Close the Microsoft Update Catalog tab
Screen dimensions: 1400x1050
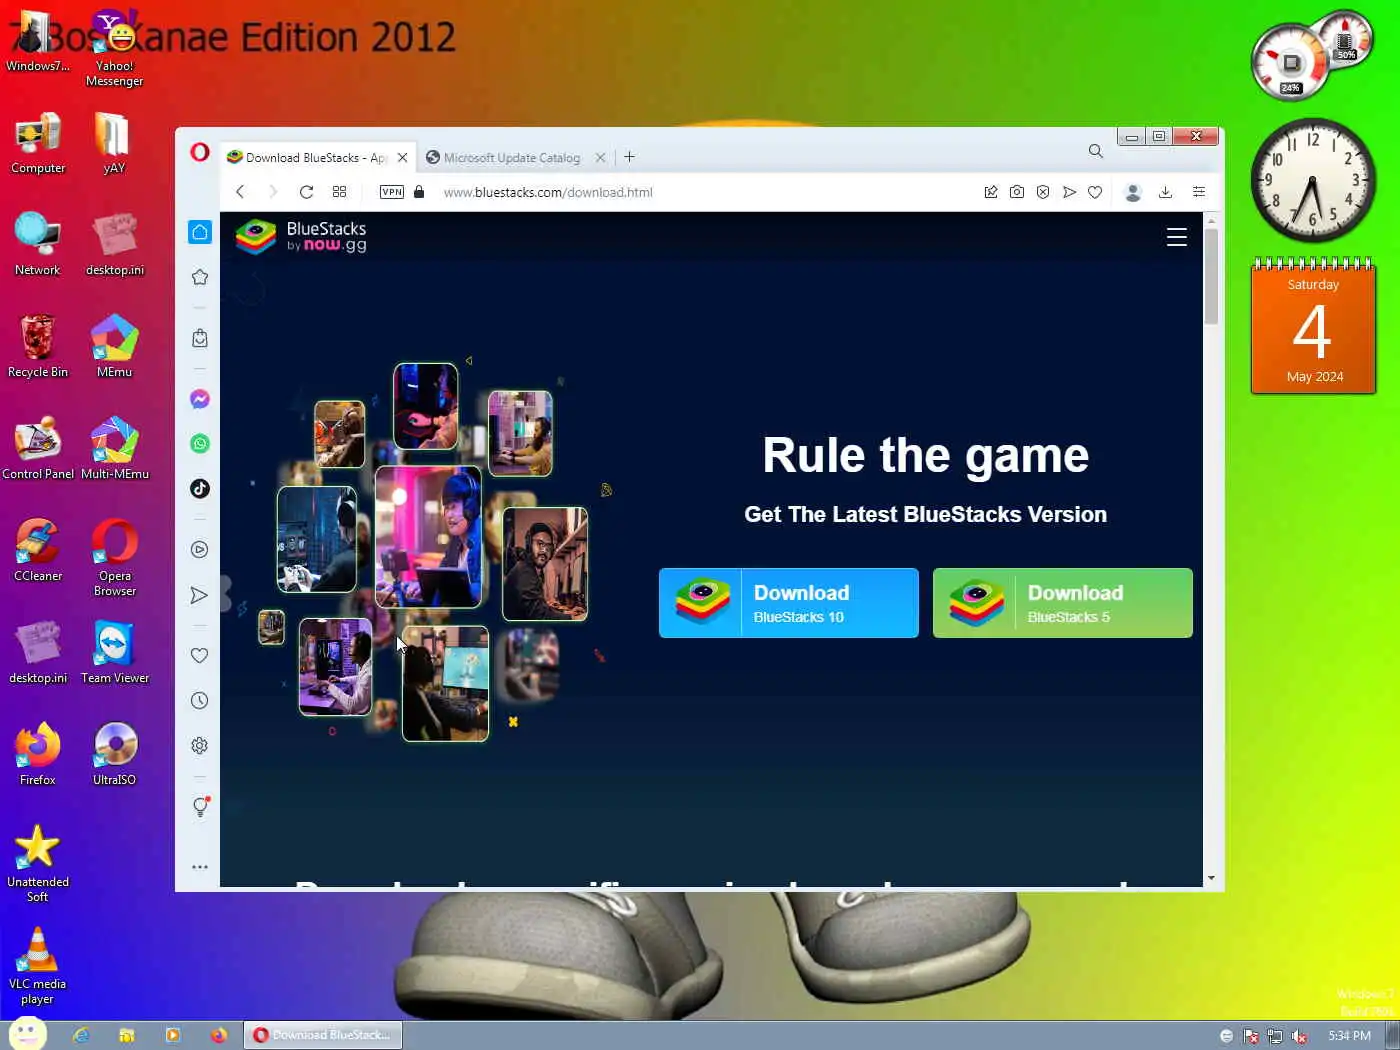coord(600,158)
